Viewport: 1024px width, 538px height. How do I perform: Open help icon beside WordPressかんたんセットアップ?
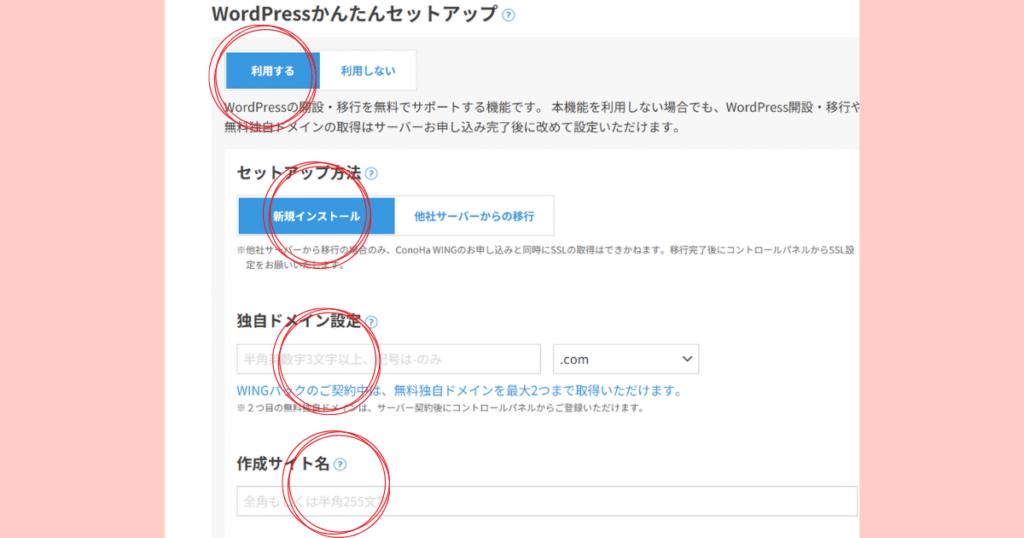click(508, 15)
